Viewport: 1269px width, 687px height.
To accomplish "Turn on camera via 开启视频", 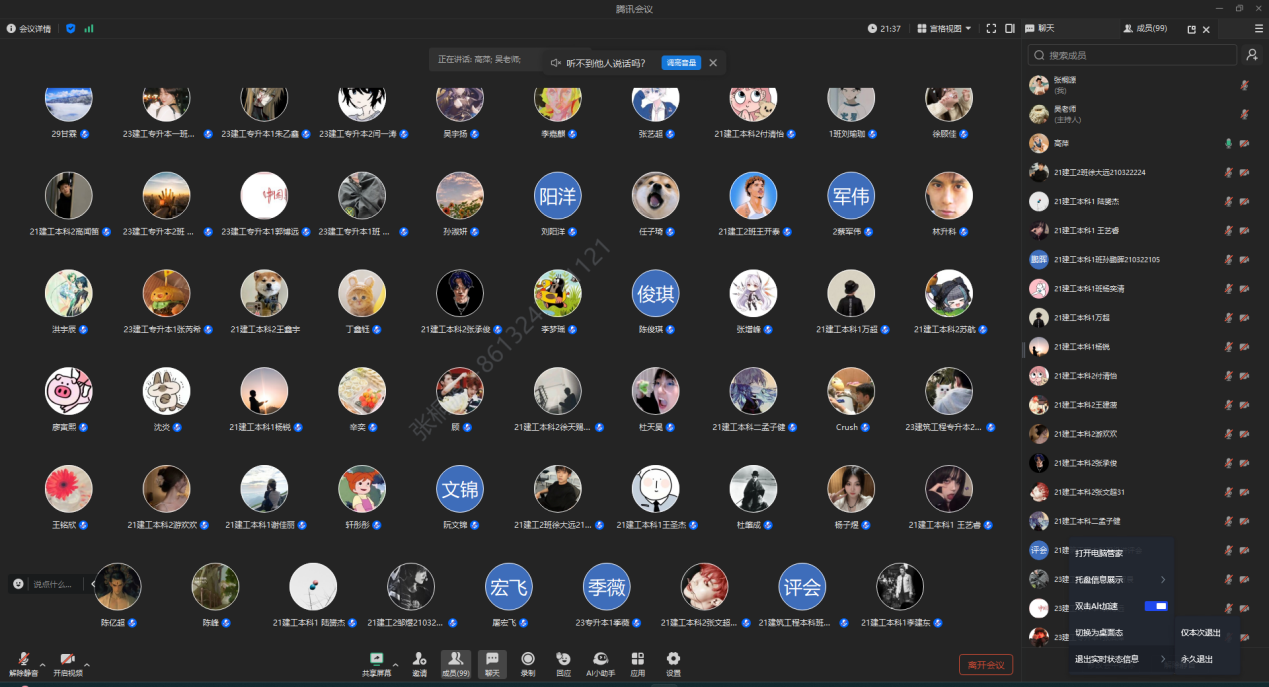I will pos(67,661).
